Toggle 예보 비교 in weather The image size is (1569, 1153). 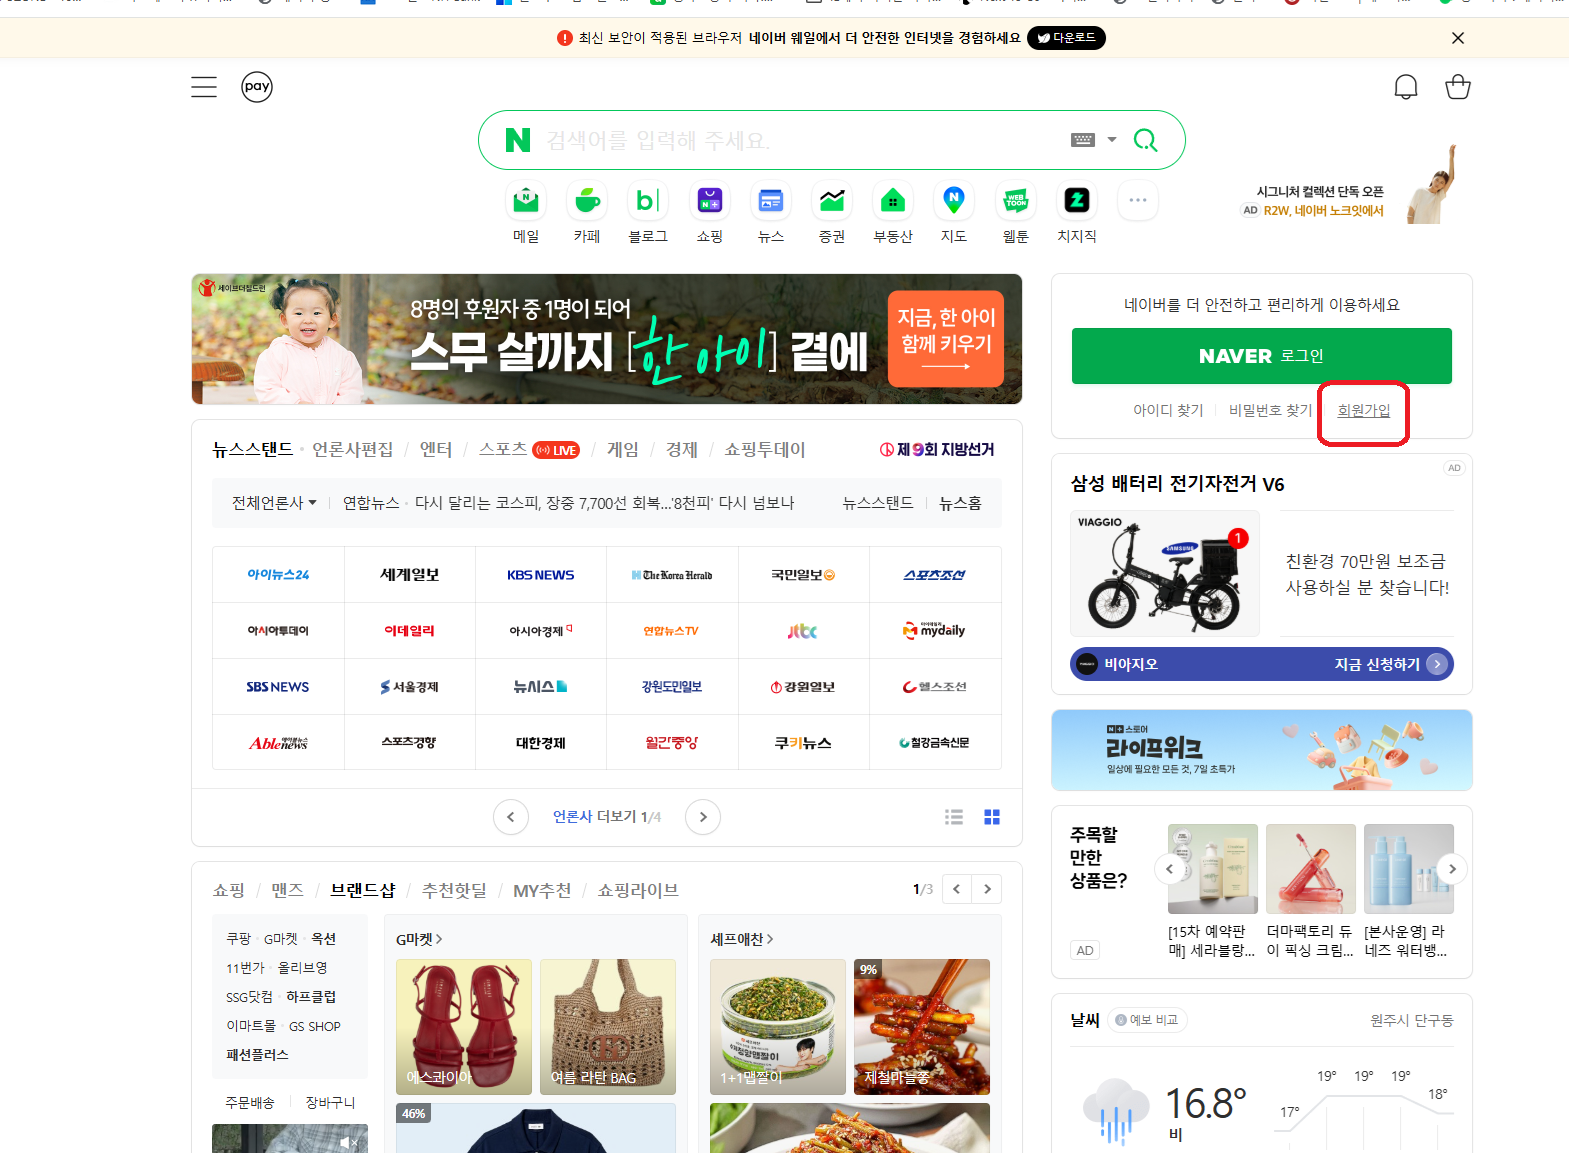coord(1147,1020)
